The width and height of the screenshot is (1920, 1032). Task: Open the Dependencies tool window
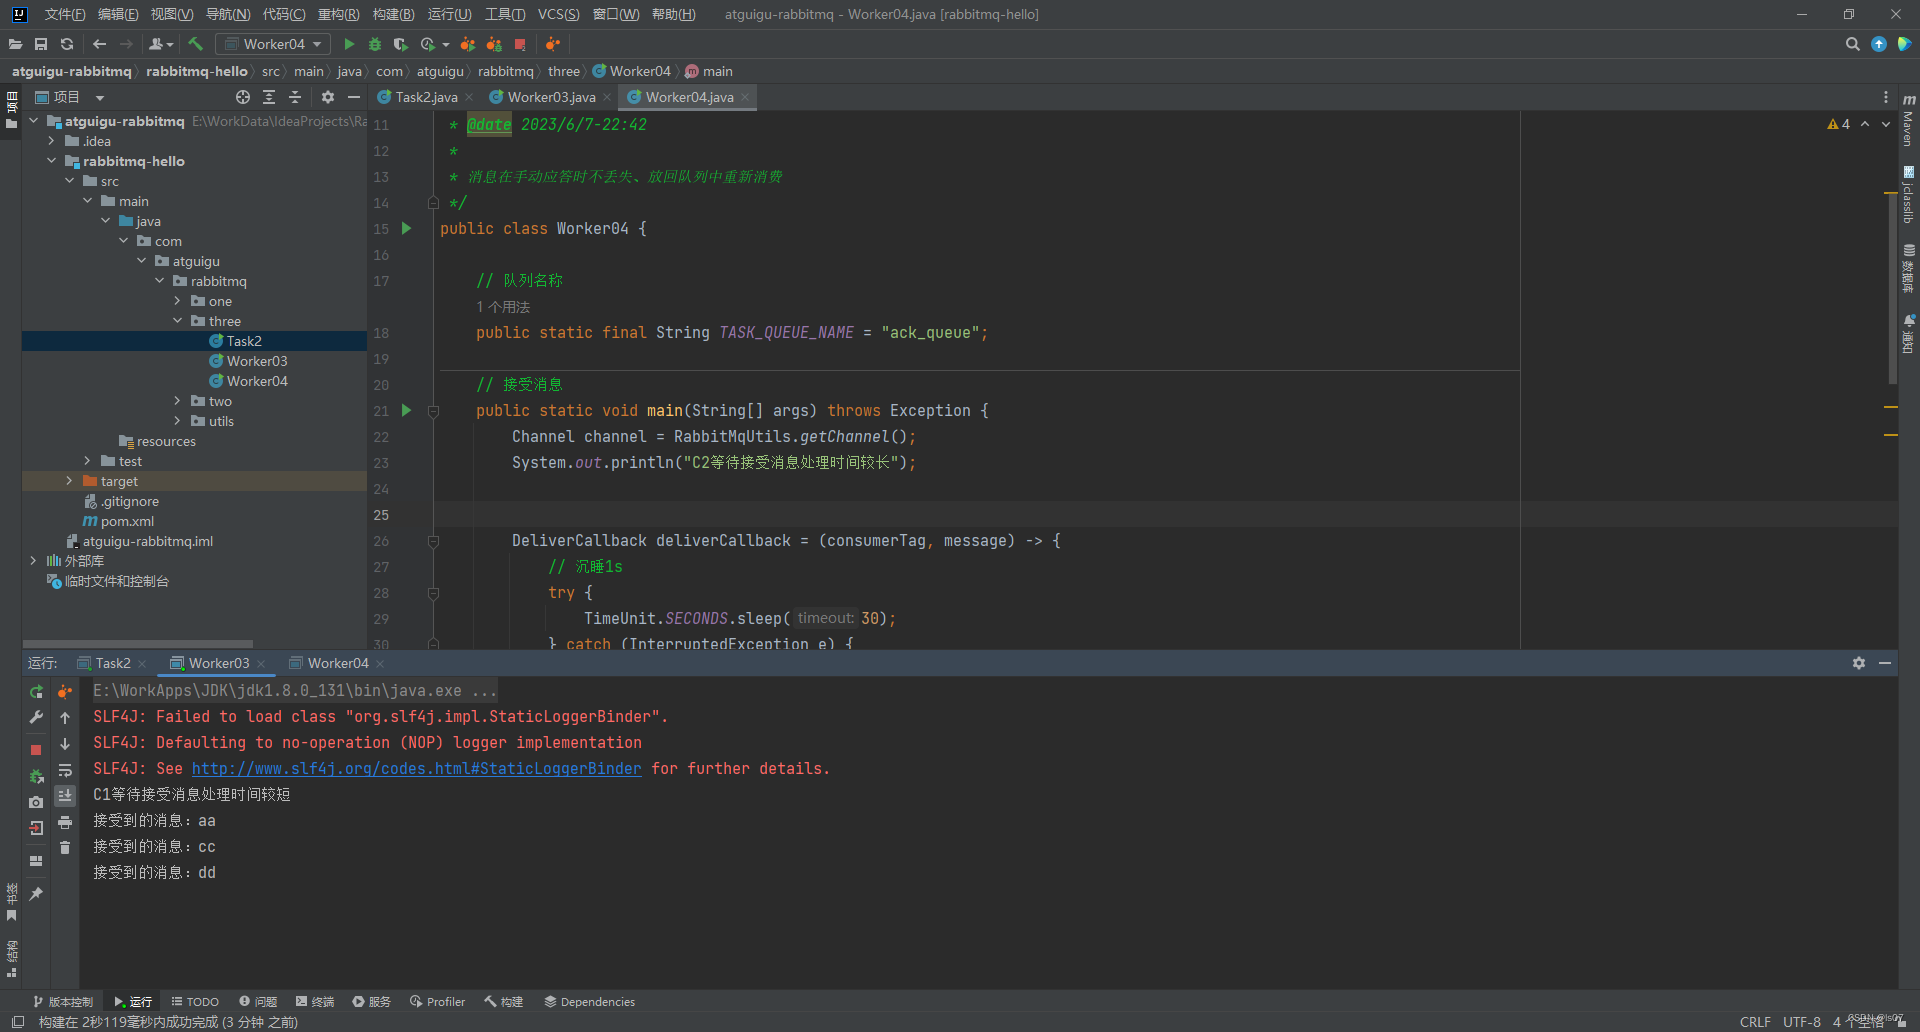point(590,1001)
